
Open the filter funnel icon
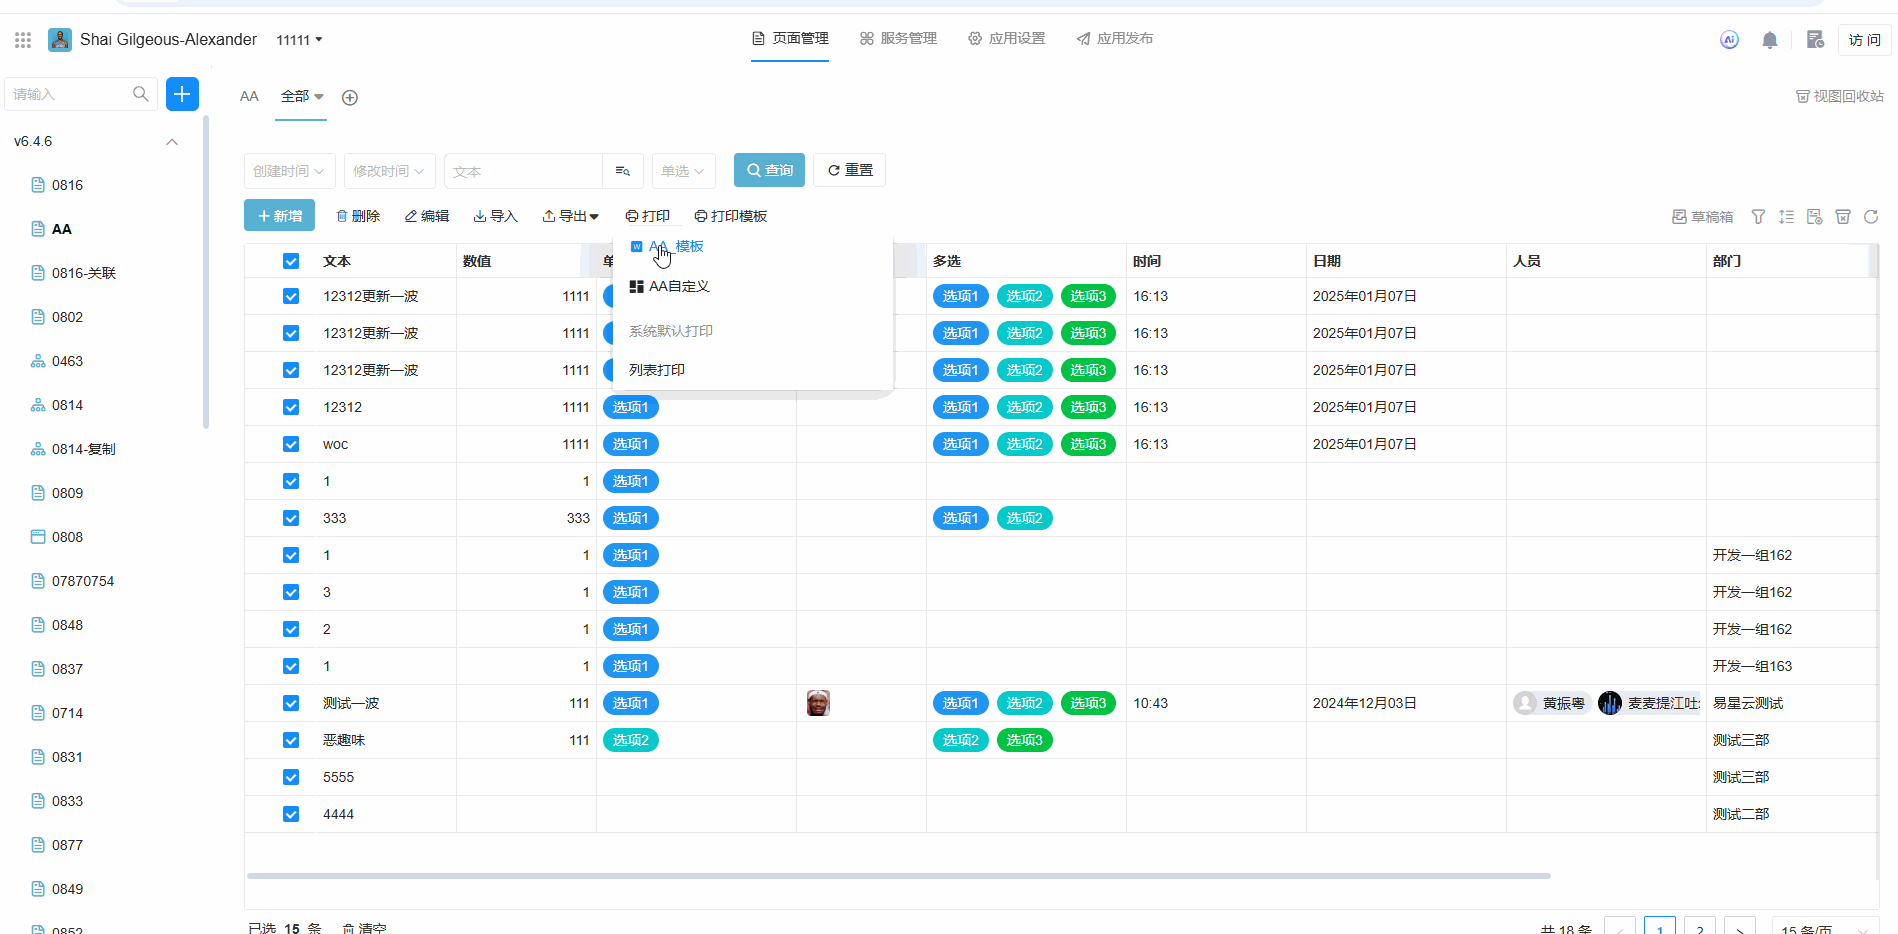click(x=1758, y=217)
